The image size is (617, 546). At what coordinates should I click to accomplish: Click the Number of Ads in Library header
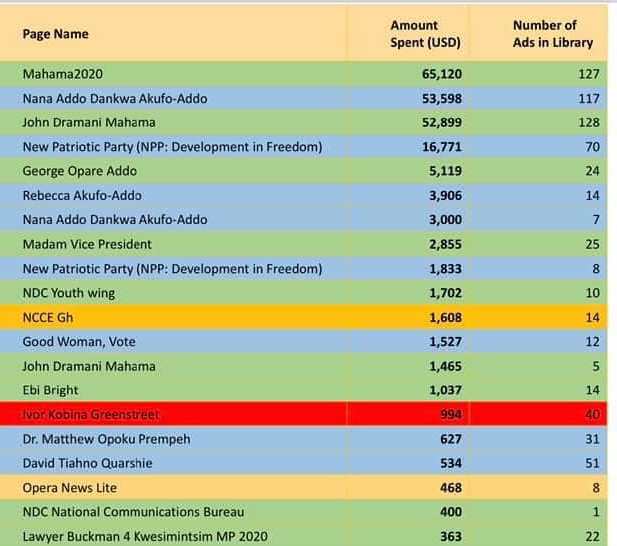[x=552, y=34]
